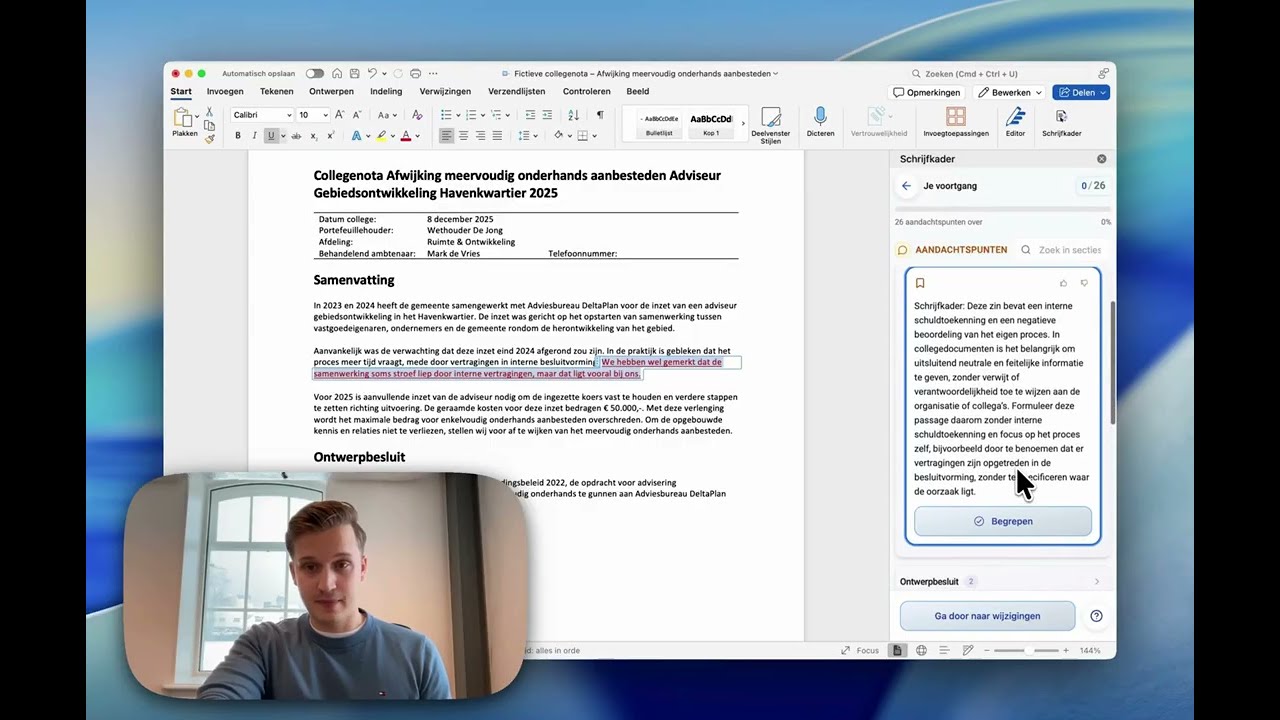
Task: Center align the paragraph
Action: click(x=463, y=136)
